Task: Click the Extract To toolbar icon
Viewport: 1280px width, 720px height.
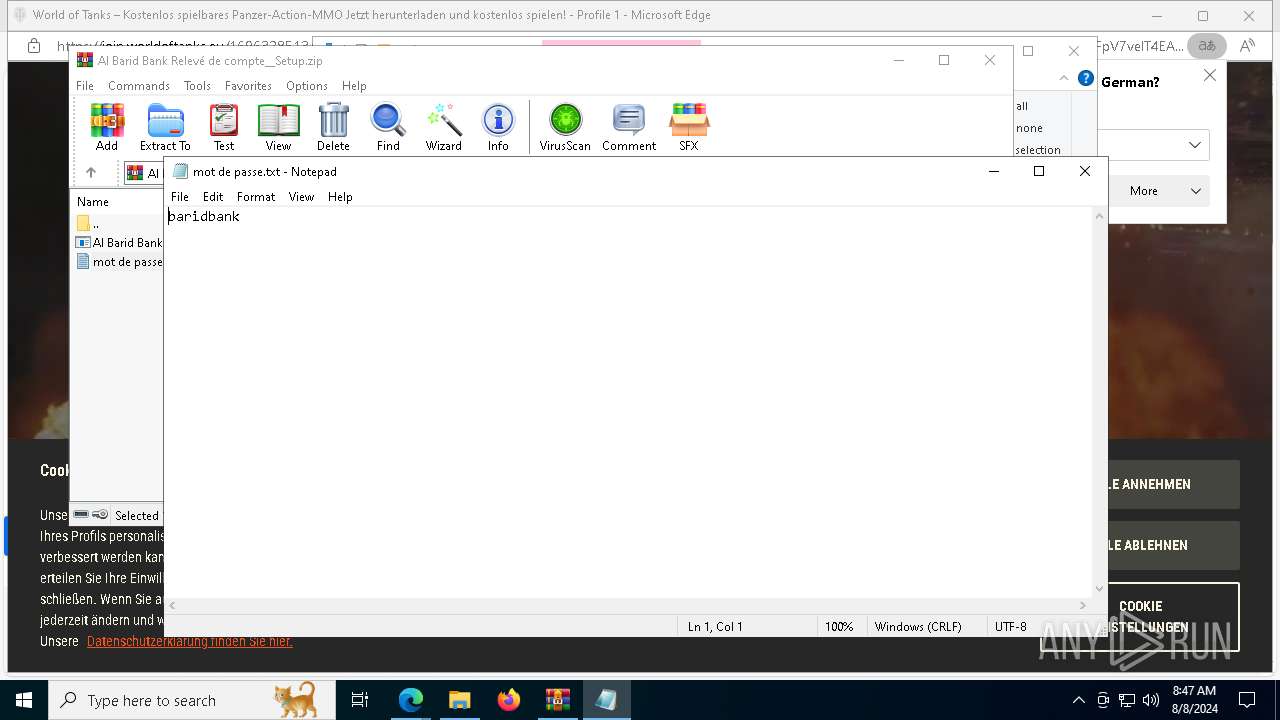Action: (x=165, y=127)
